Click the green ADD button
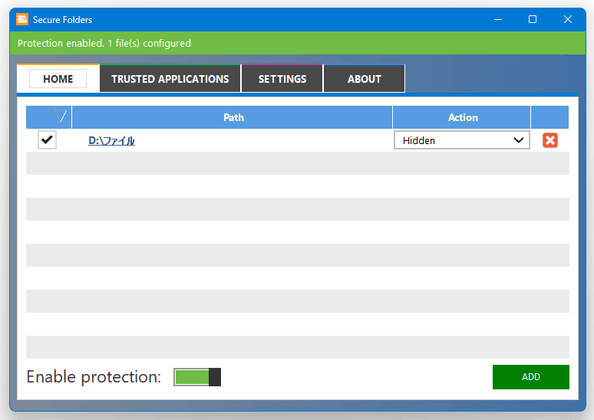Screen dimensions: 594x420 pyautogui.click(x=531, y=377)
